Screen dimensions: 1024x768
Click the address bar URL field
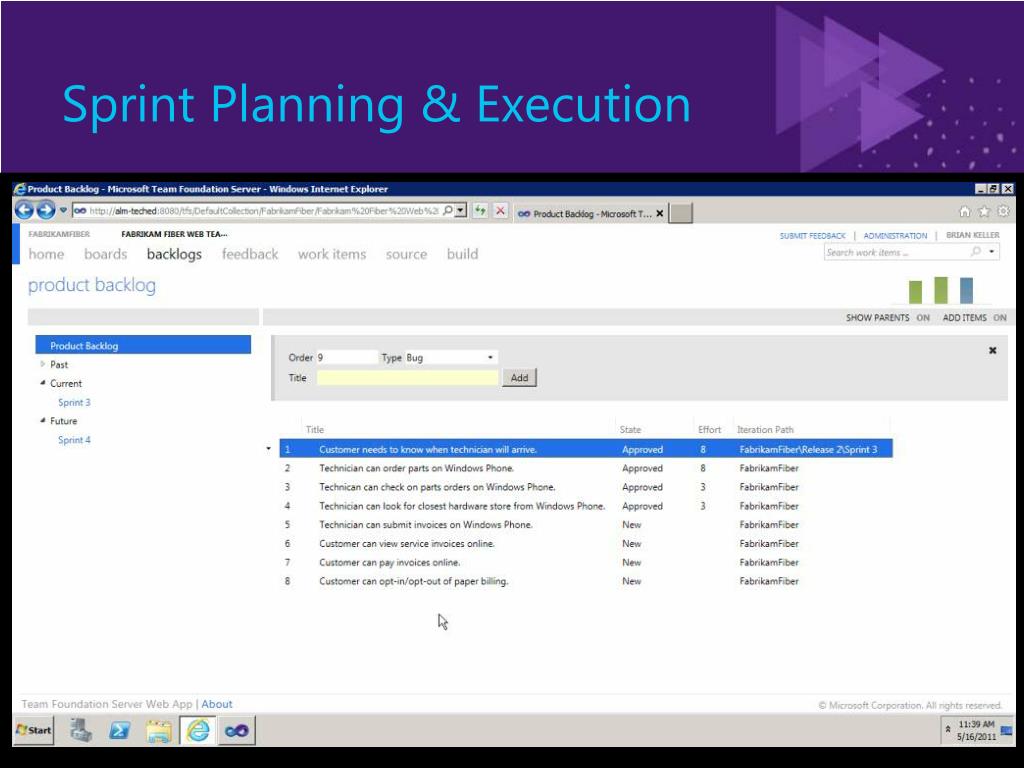point(263,211)
